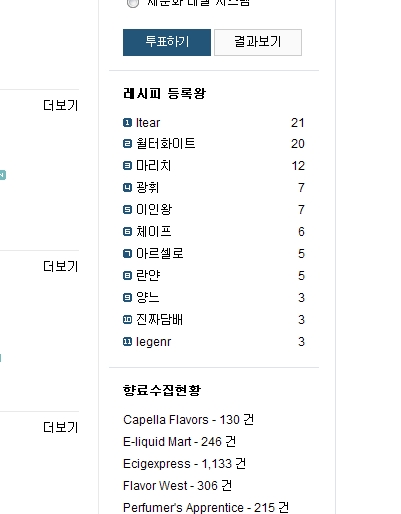Open the middle 더보기 link
The image size is (401, 514).
(61, 266)
